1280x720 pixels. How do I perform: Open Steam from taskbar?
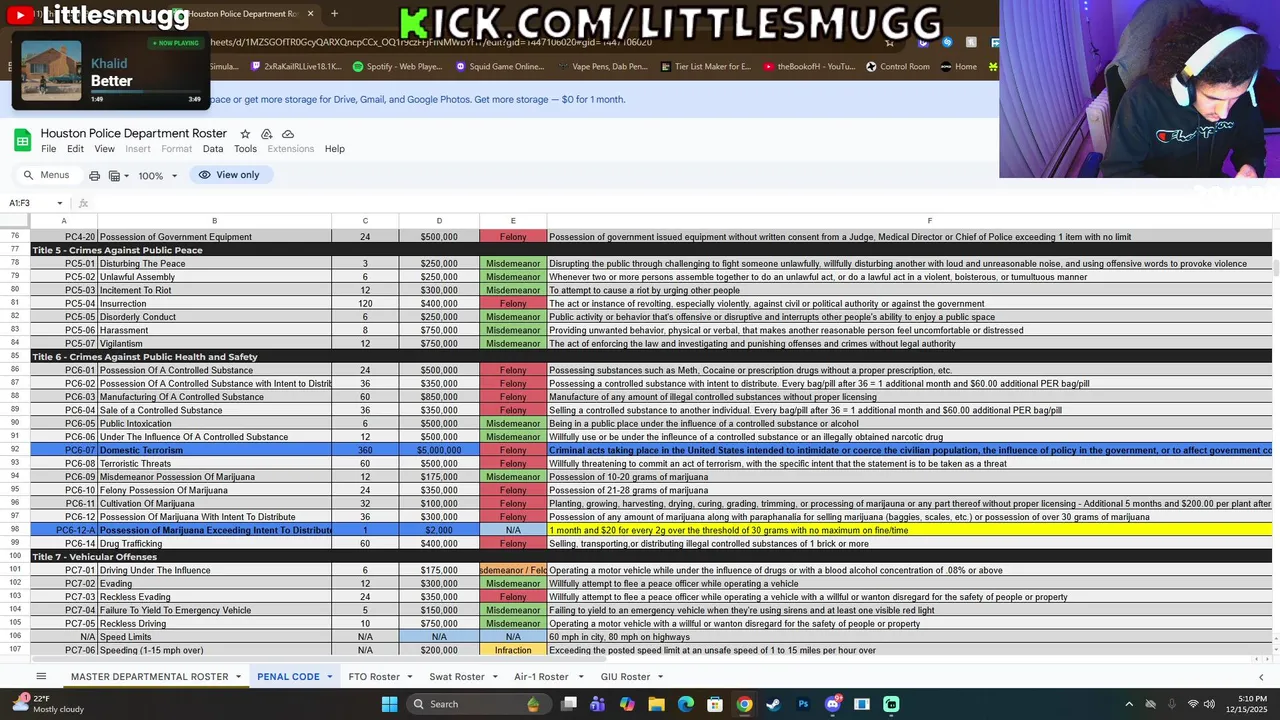click(x=773, y=704)
